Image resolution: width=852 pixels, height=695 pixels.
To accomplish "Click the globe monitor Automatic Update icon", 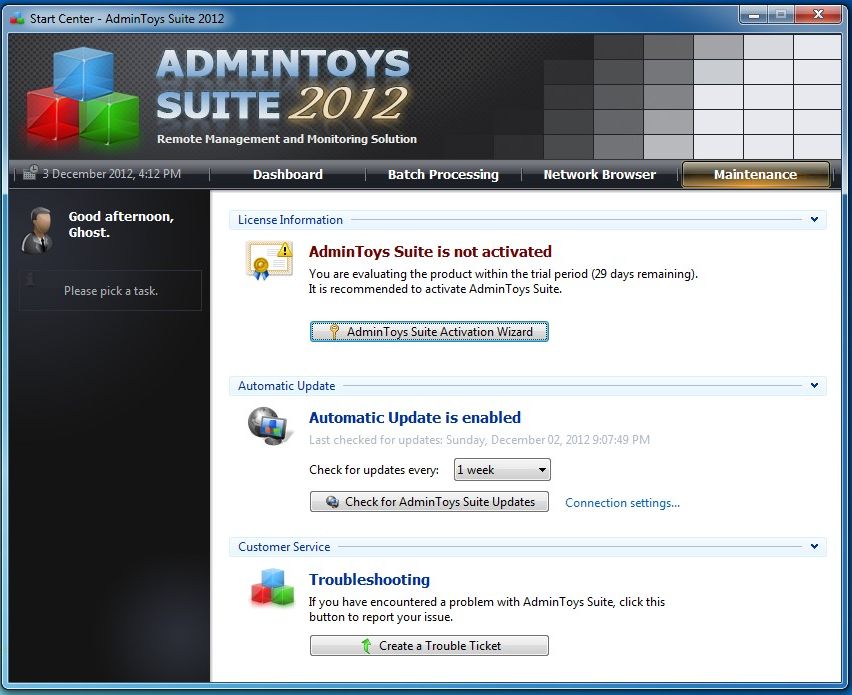I will [x=270, y=426].
